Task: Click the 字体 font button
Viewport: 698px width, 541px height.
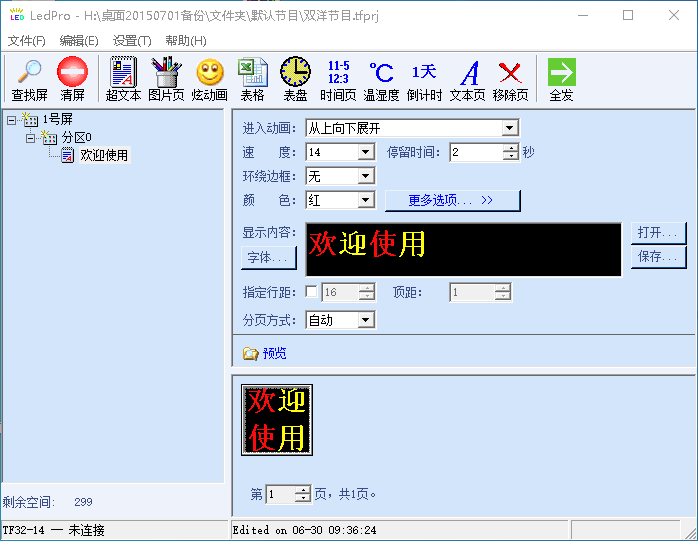Action: tap(268, 258)
